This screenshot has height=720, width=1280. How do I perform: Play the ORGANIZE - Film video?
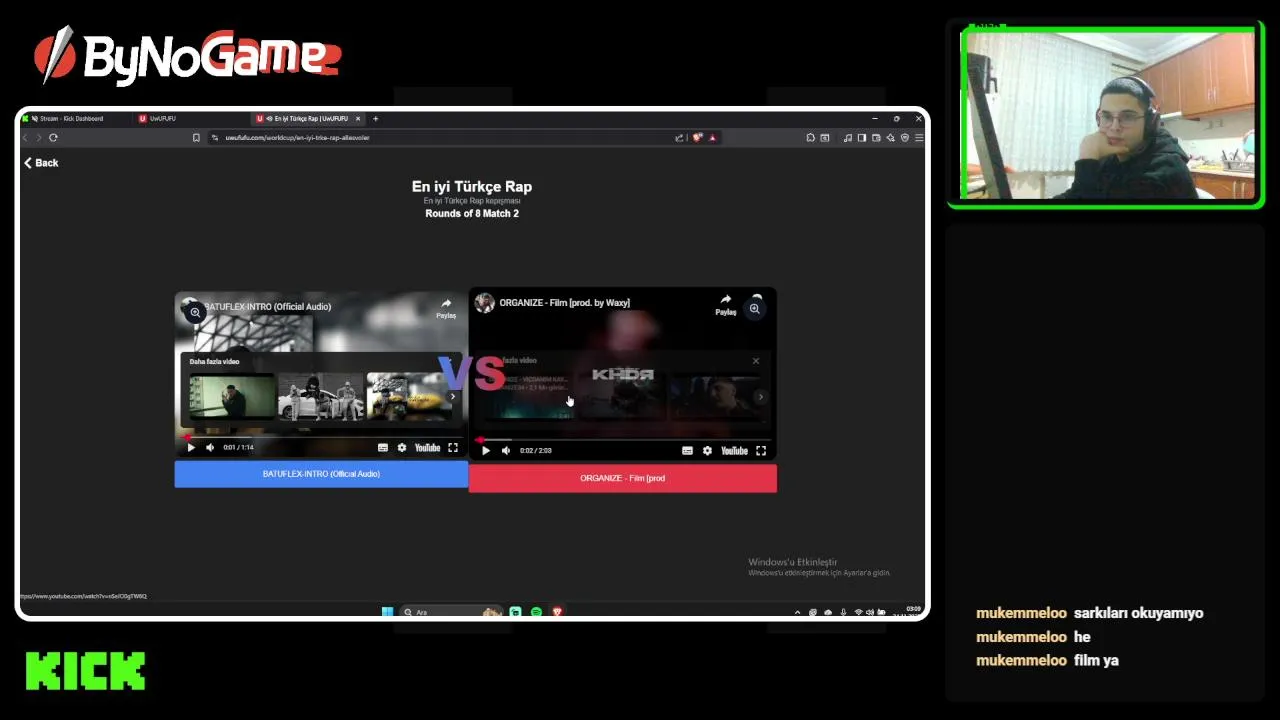[486, 451]
